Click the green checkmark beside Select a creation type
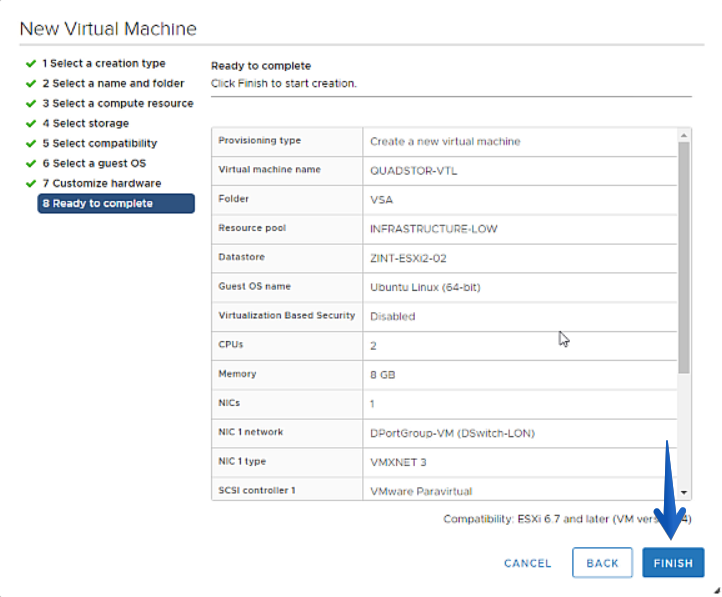 click(31, 64)
